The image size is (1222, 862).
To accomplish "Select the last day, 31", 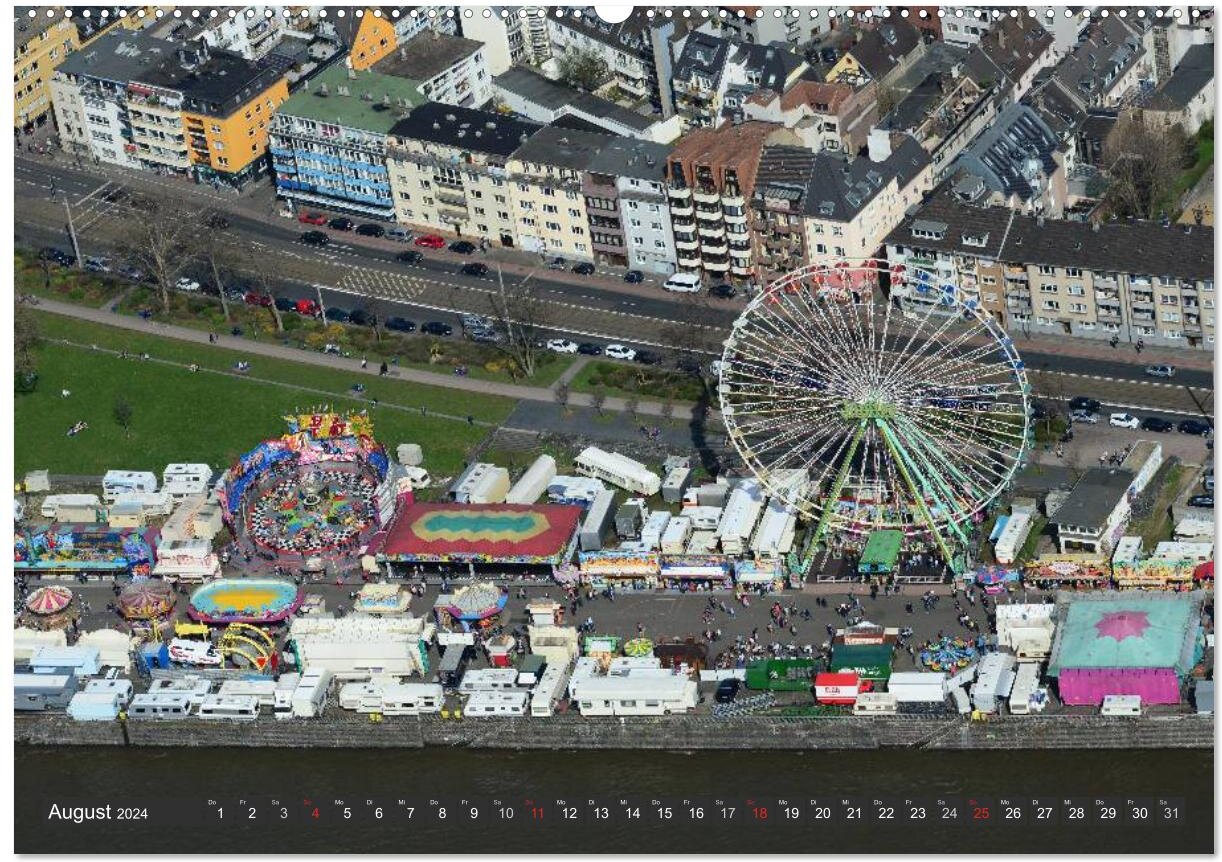I will (1171, 813).
